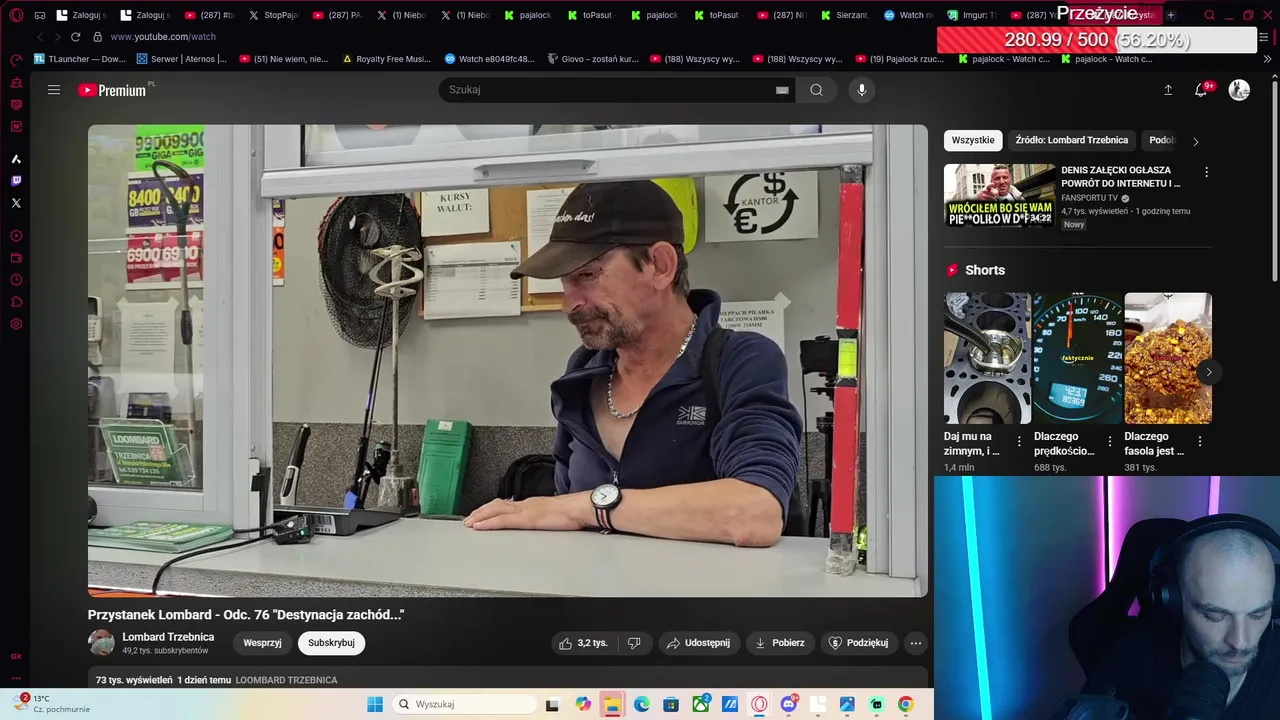Go to YouTube Premium home logo
Screen dimensions: 1280x720
pos(112,90)
